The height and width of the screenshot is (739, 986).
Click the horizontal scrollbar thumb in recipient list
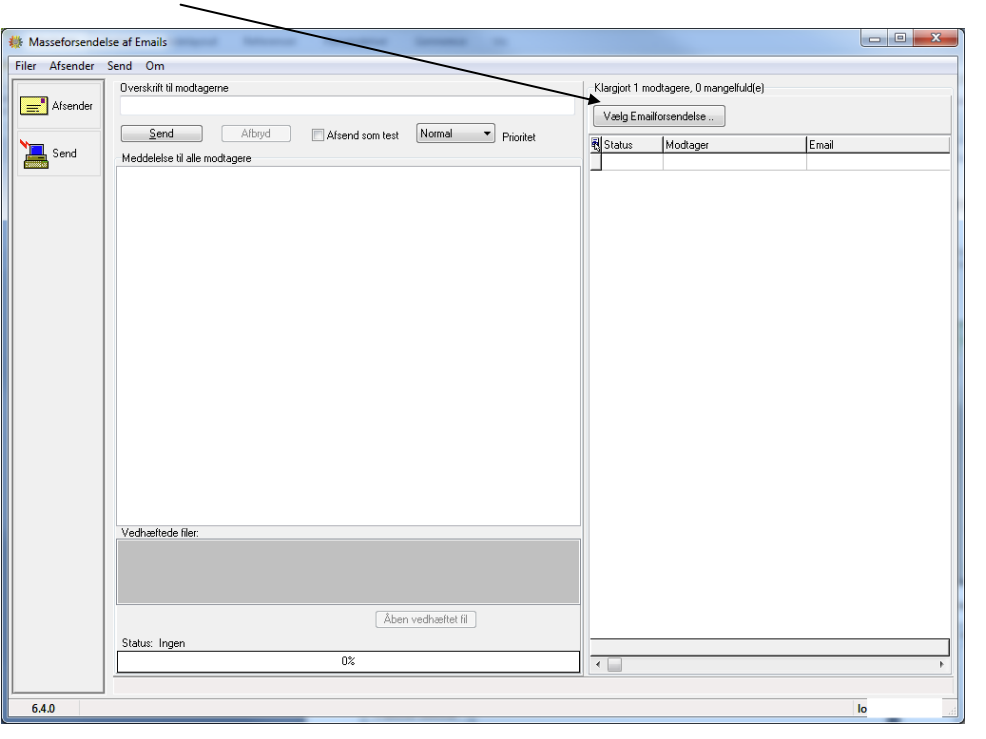coord(615,665)
